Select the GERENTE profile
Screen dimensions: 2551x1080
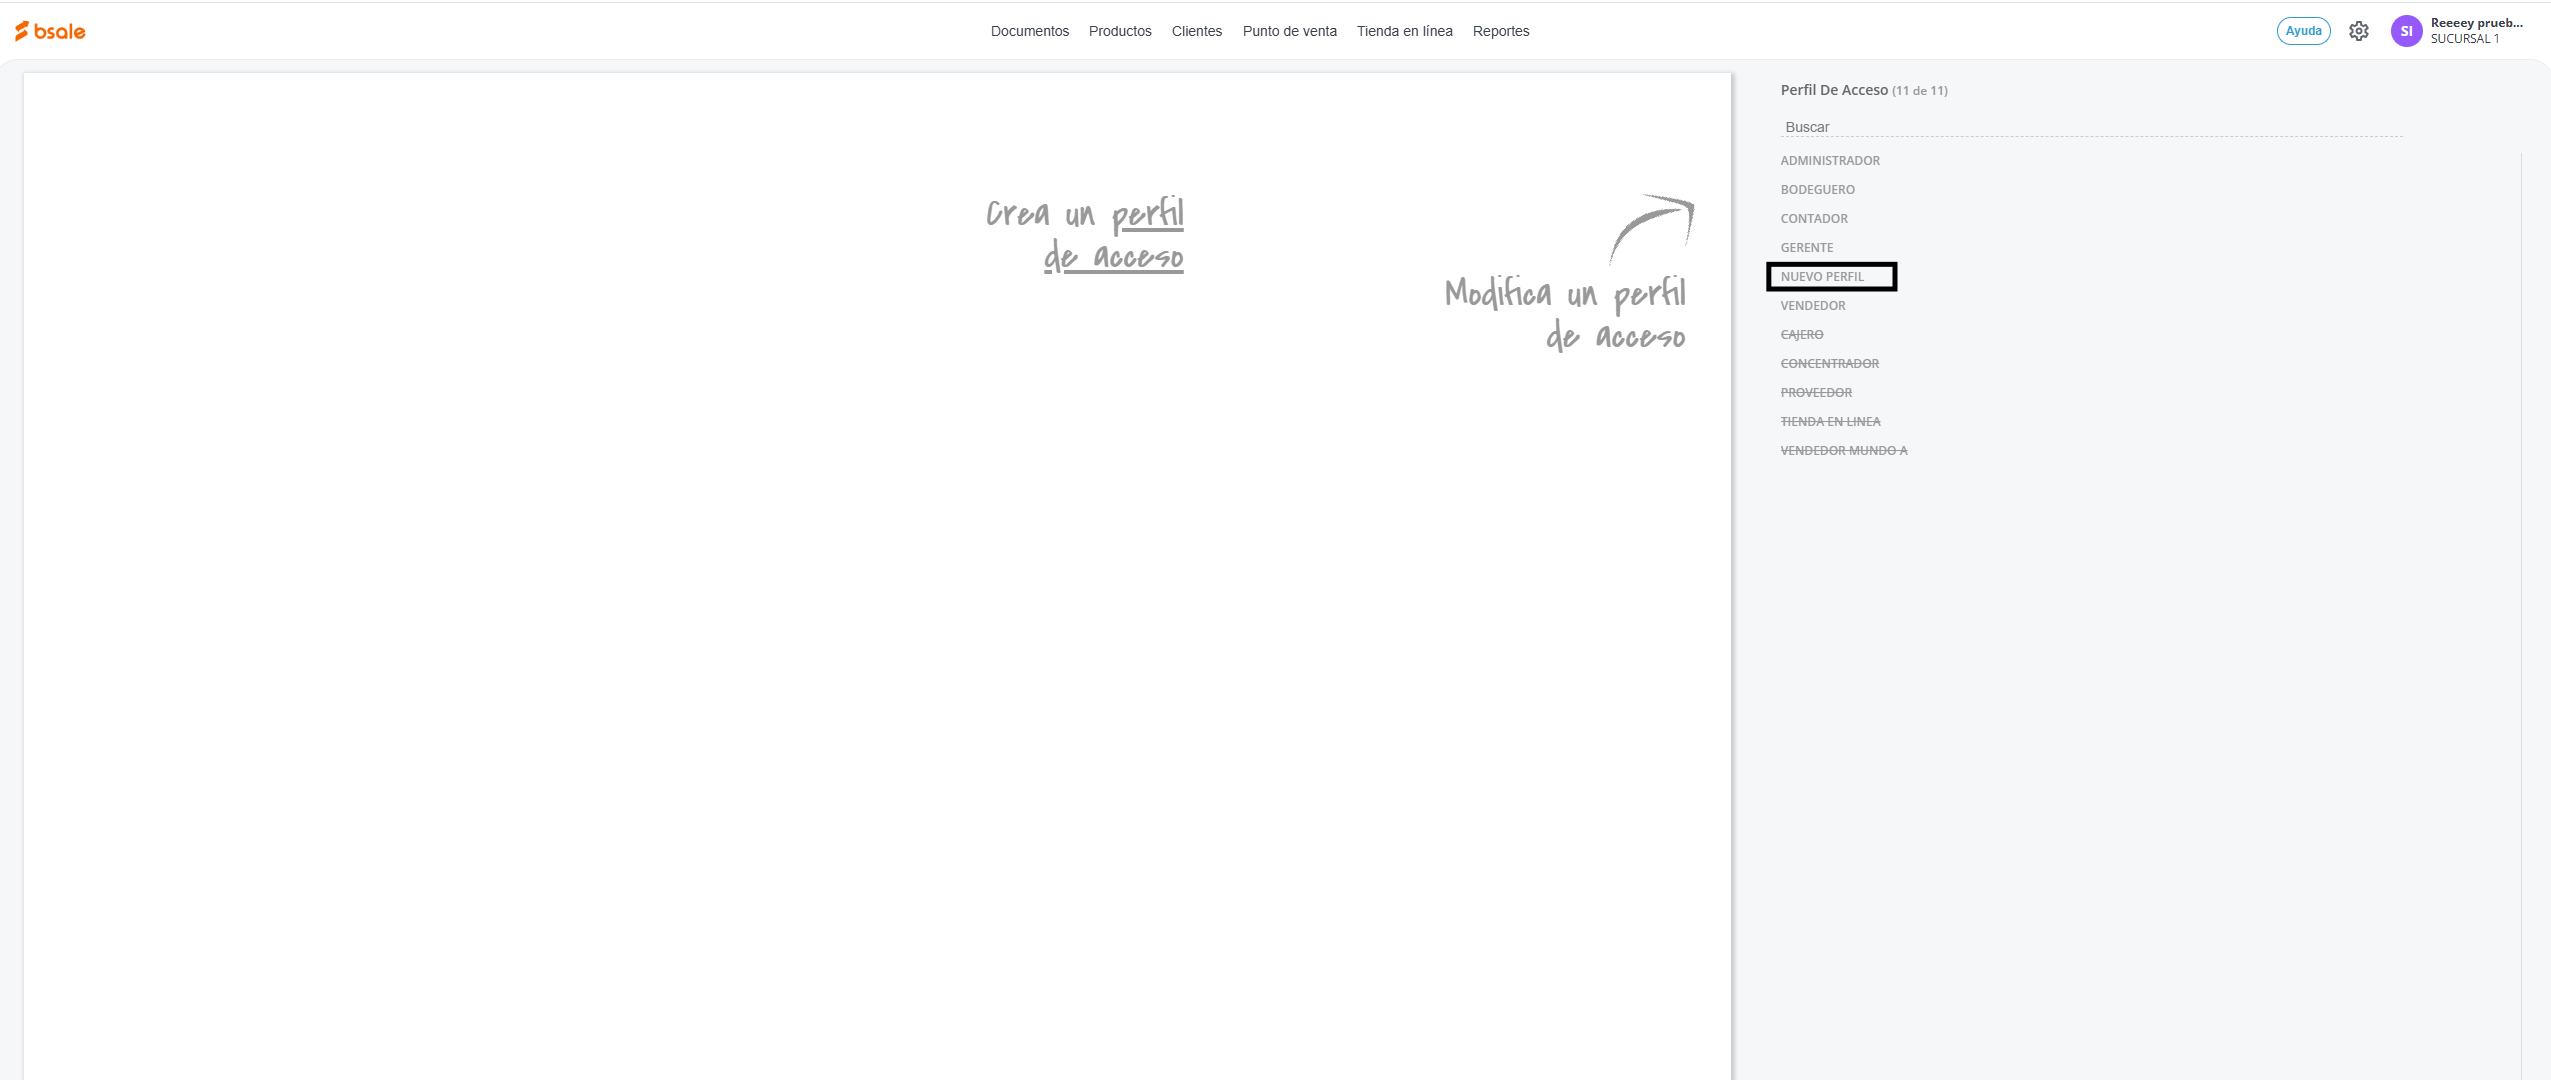click(x=1806, y=248)
